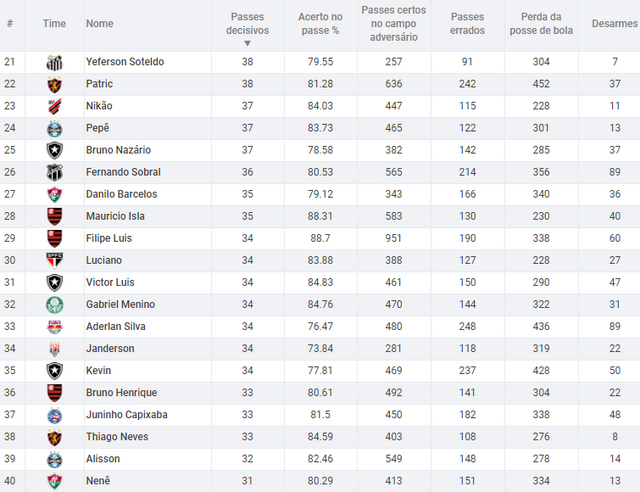Click the Atlético Goianiense crest next to Janderson
The height and width of the screenshot is (492, 640).
tap(54, 349)
